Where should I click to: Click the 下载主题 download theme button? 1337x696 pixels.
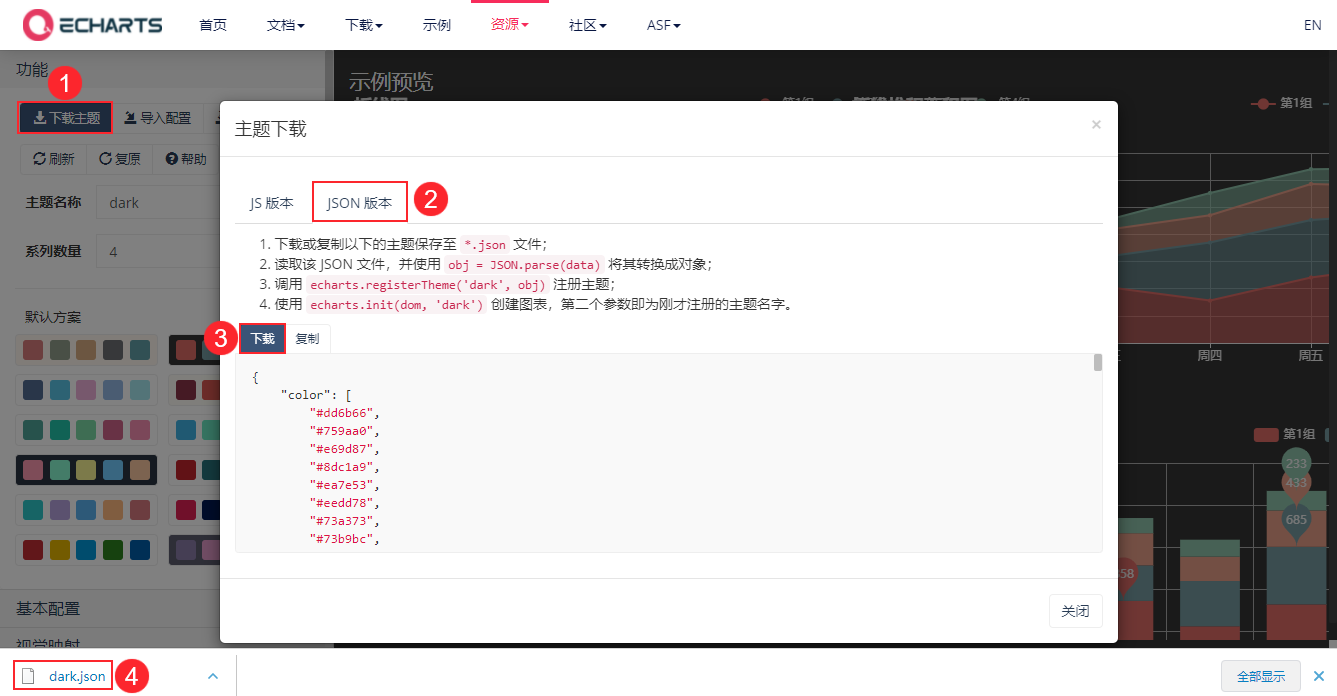click(x=66, y=118)
